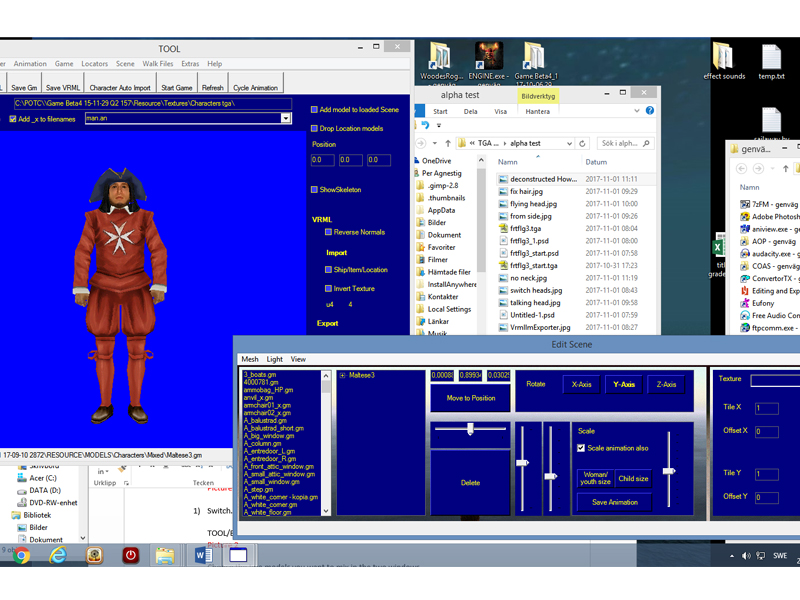Image resolution: width=800 pixels, height=600 pixels.
Task: Open the Favoriter folder in navigation pane
Action: (441, 247)
